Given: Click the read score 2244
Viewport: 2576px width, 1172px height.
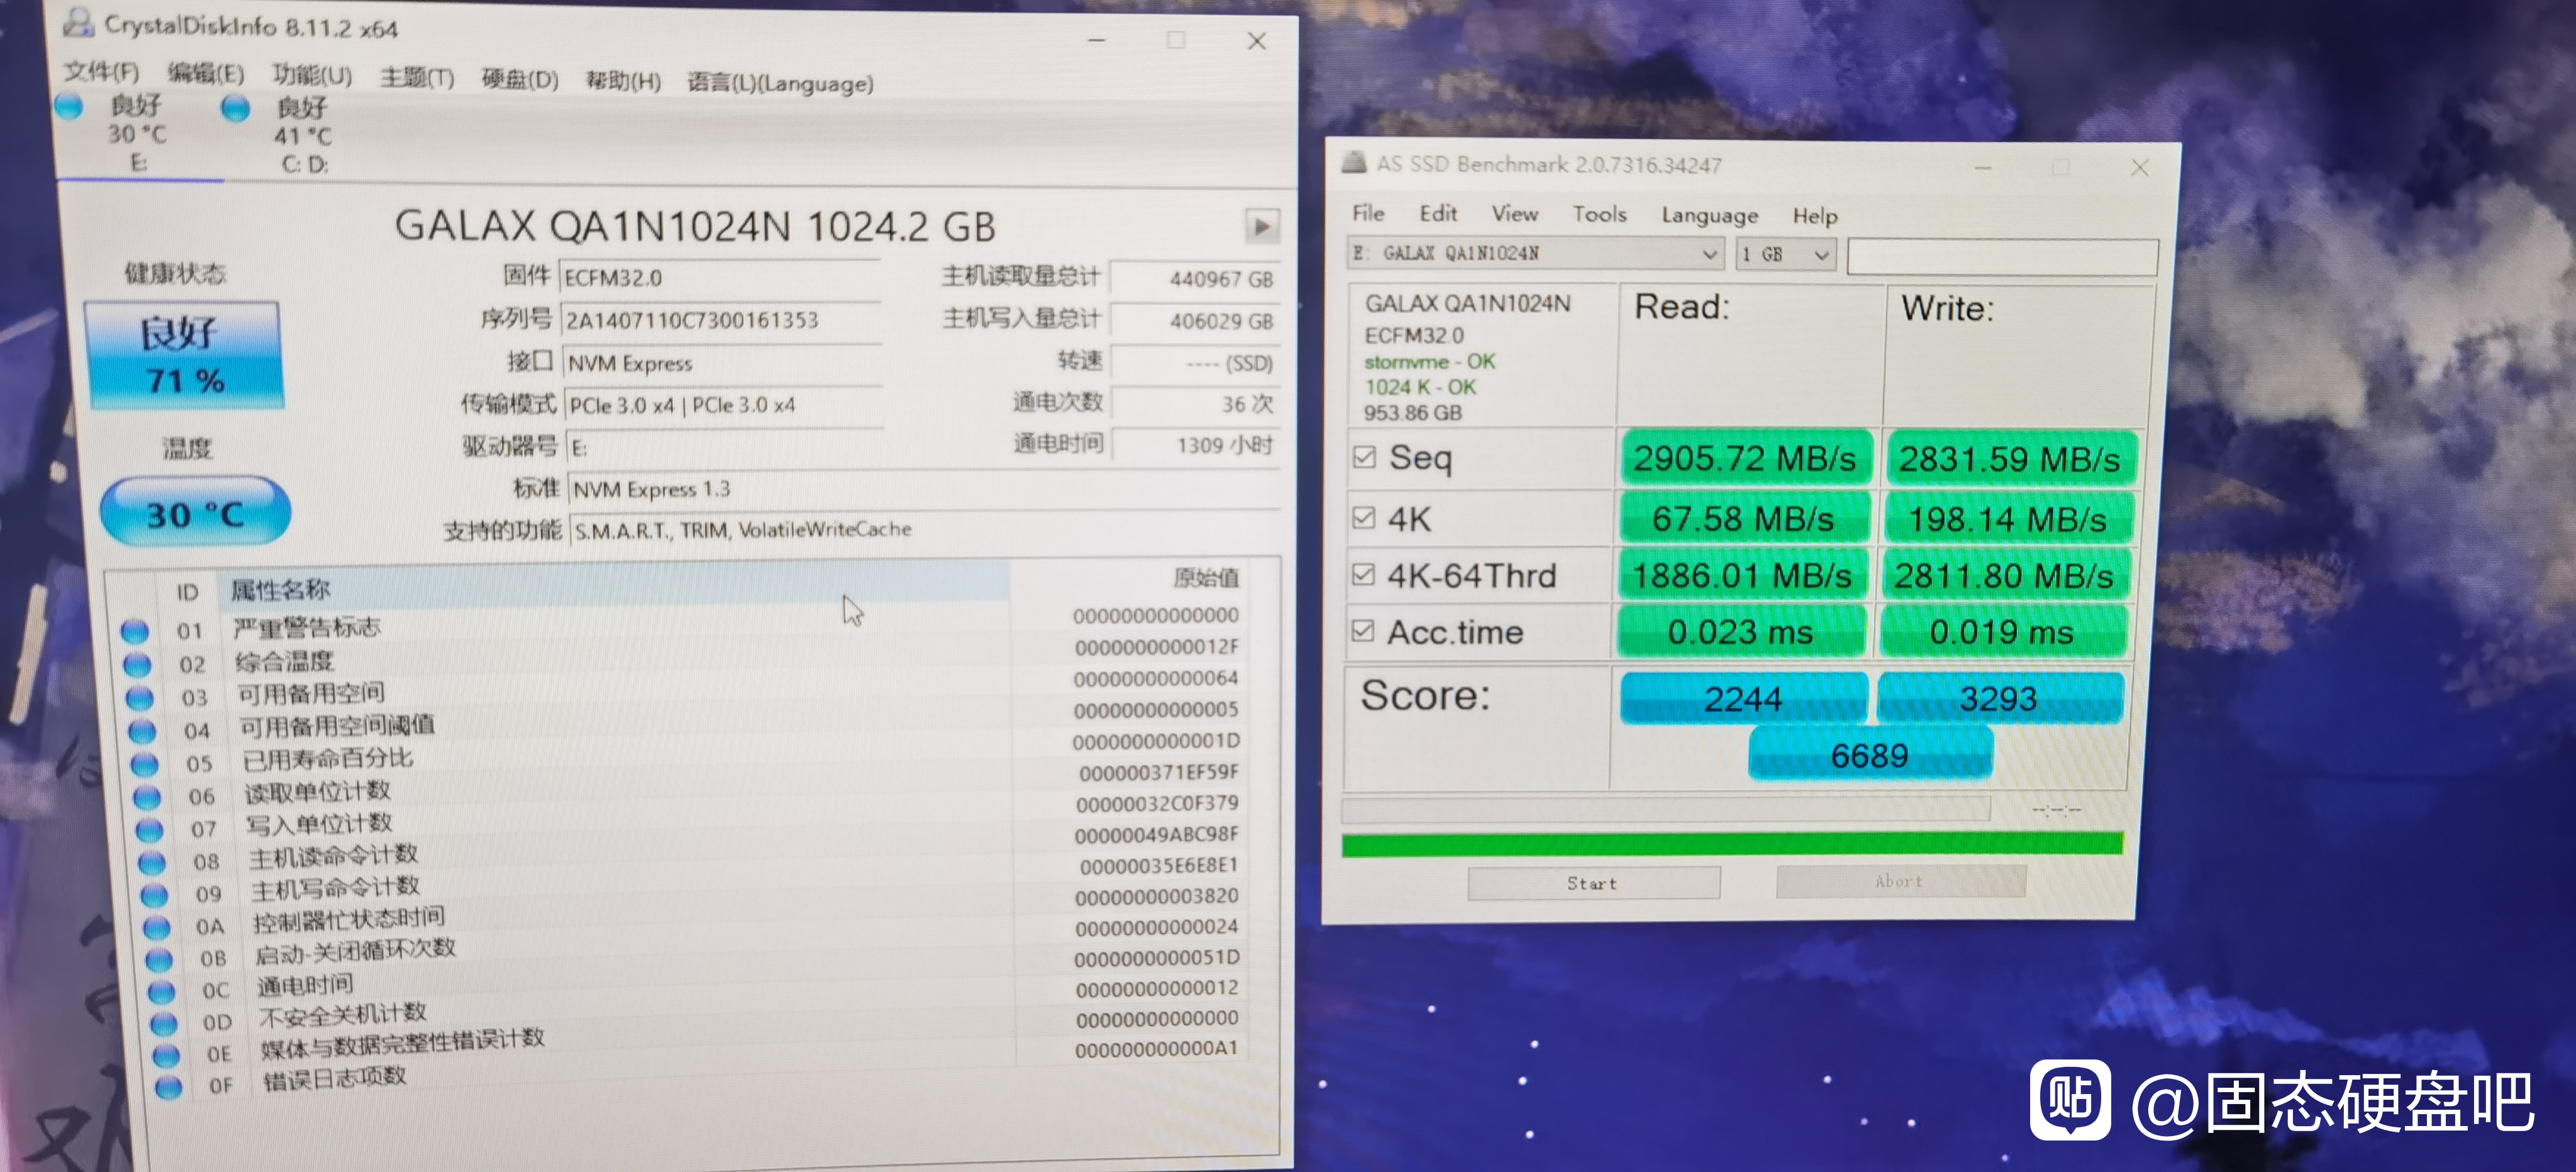Looking at the screenshot, I should (1743, 698).
